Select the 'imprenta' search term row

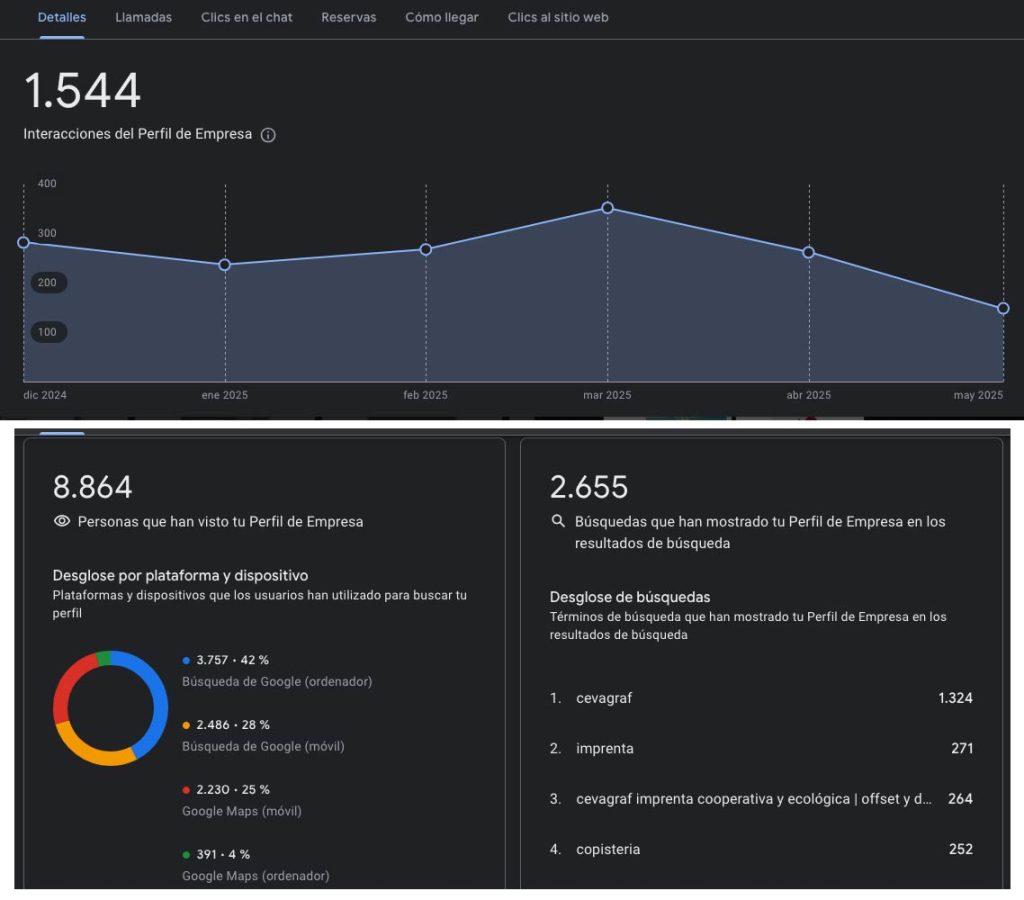[x=760, y=748]
